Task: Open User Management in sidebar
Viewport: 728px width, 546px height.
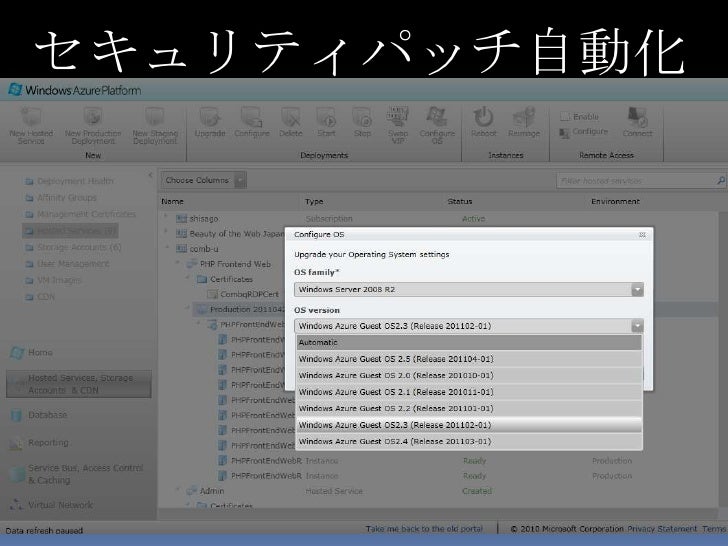Action: [x=67, y=264]
